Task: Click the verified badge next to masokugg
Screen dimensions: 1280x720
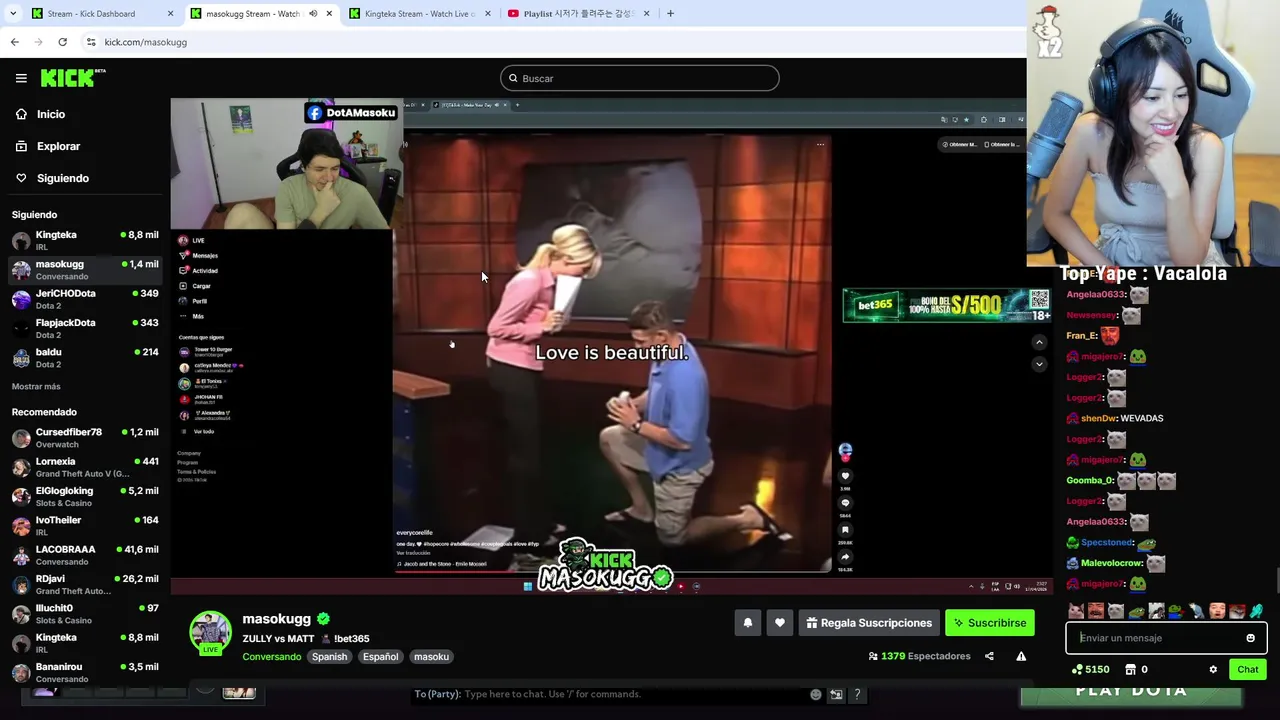Action: [x=323, y=619]
